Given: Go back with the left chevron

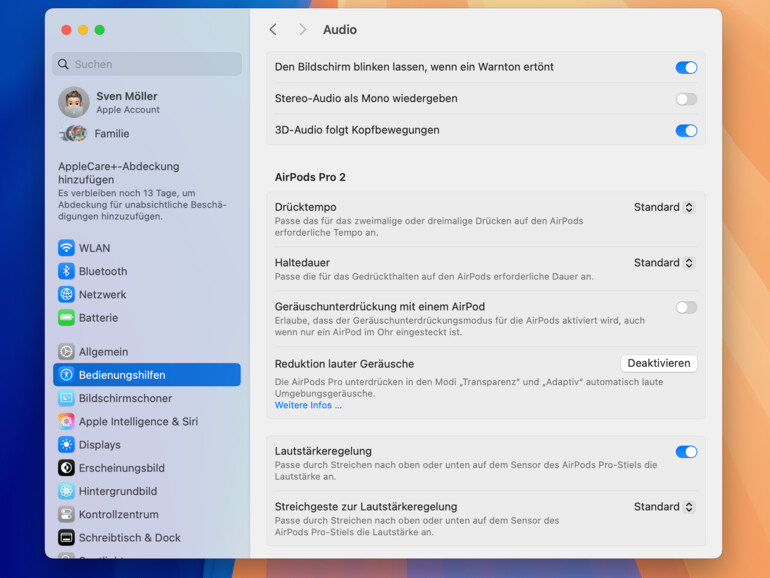Looking at the screenshot, I should click(273, 30).
